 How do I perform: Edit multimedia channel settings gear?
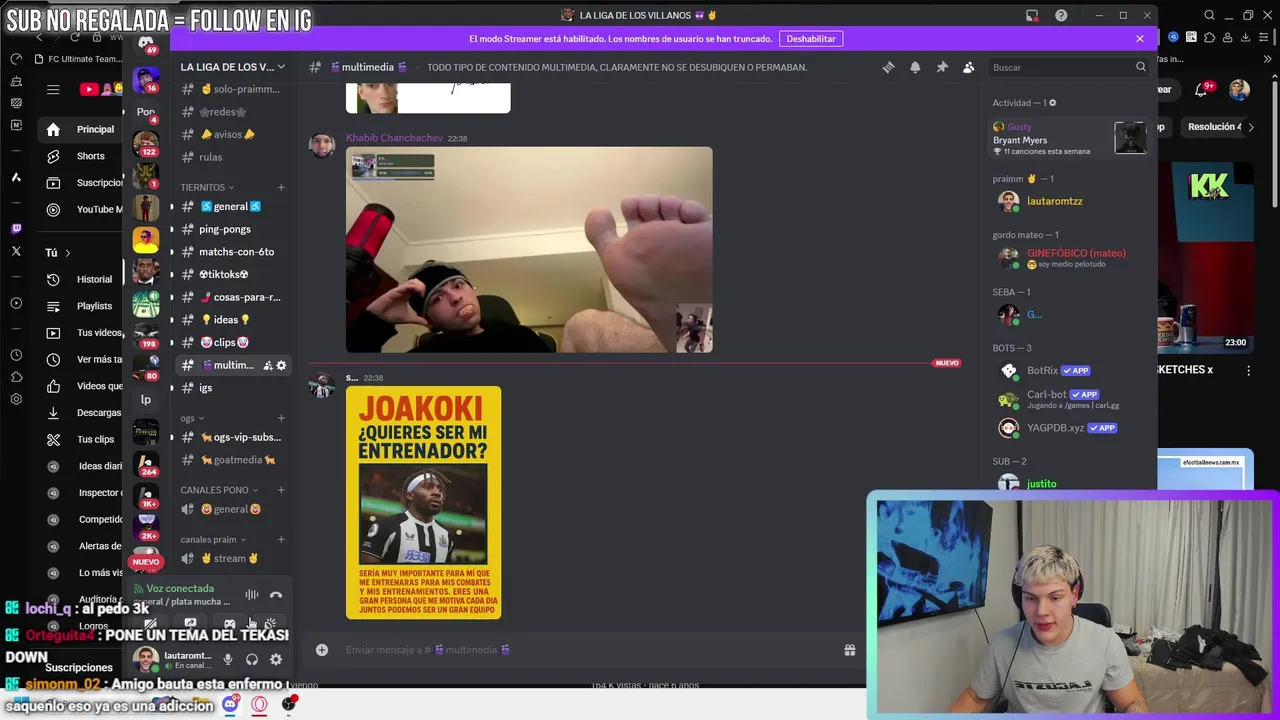281,365
